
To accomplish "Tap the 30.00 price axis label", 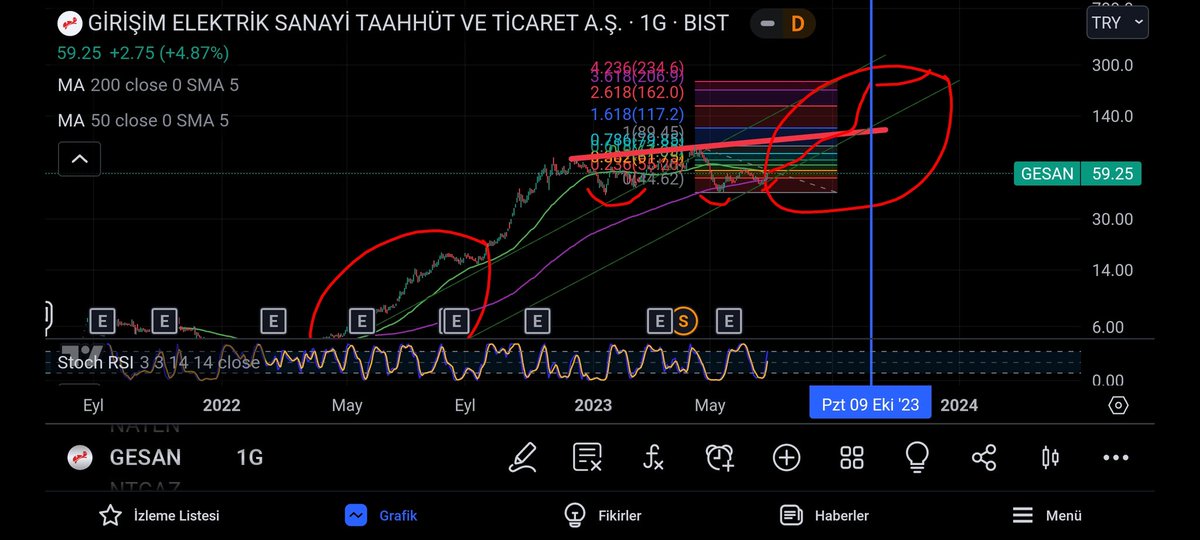I will (x=1113, y=219).
